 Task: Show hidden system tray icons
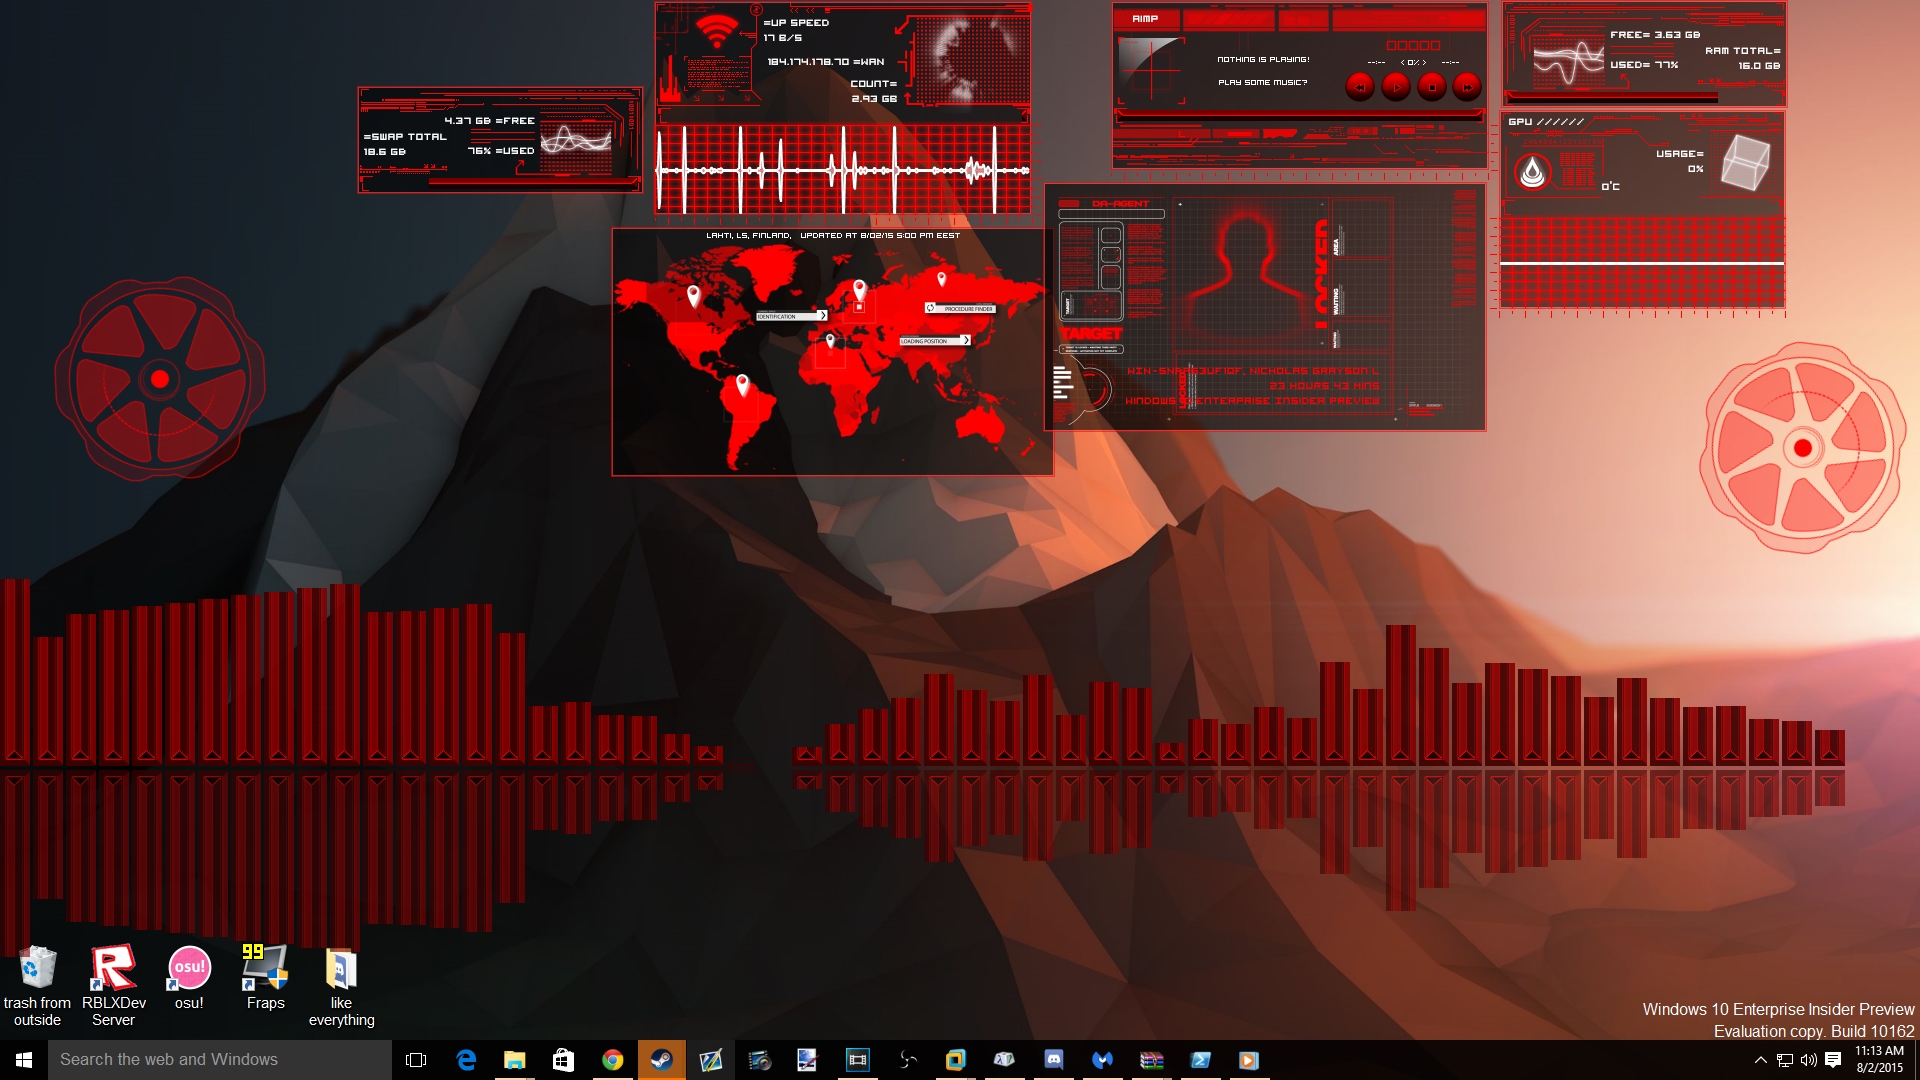coord(1761,1060)
